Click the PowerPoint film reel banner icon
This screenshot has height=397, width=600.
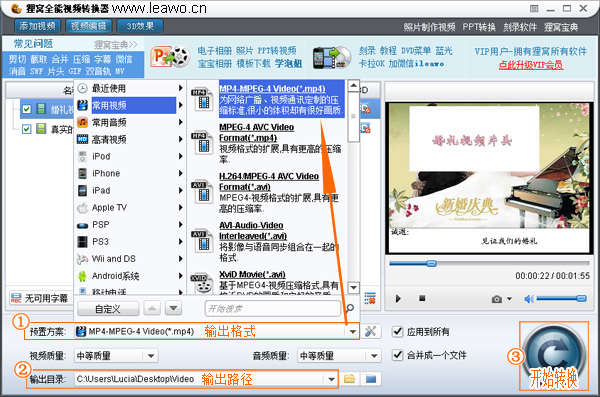point(170,57)
